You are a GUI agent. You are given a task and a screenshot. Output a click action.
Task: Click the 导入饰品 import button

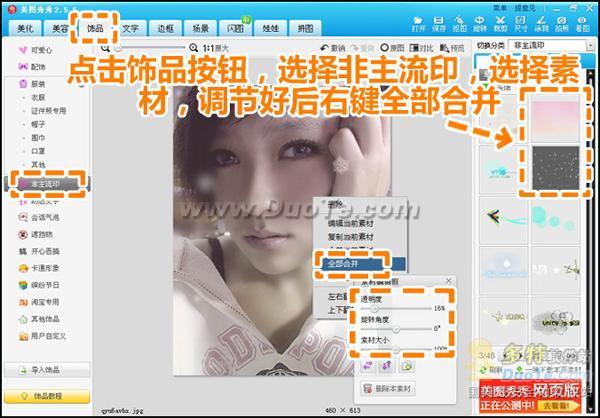(47, 370)
